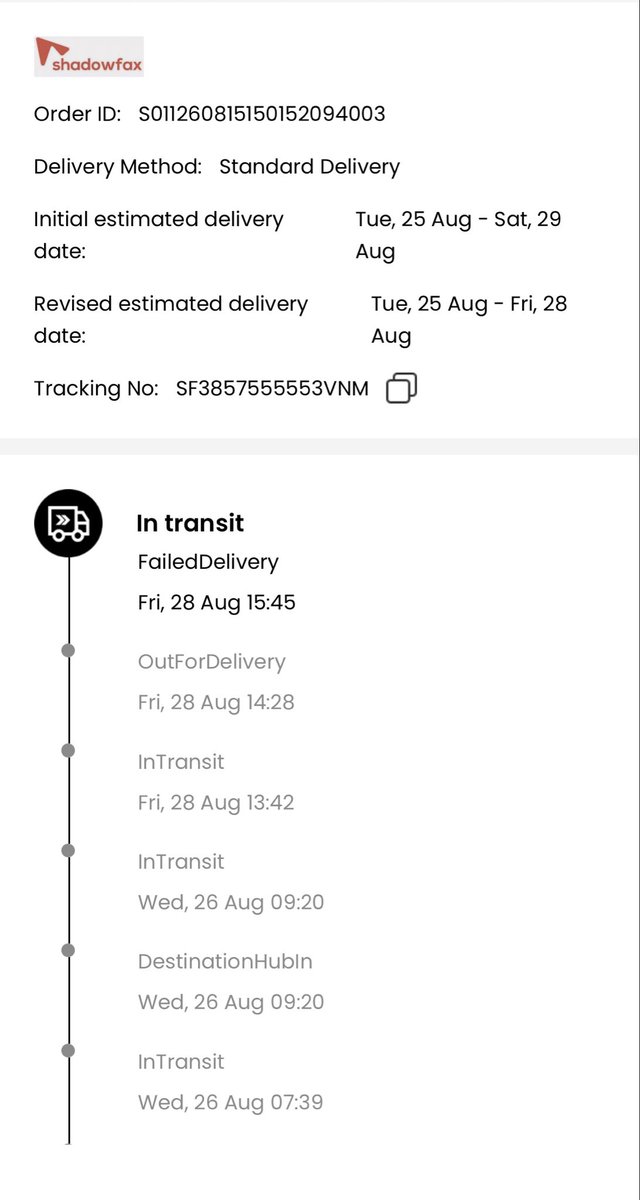Select the OutForDelivery timeline dot
Viewport: 640px width, 1200px height.
(68, 650)
